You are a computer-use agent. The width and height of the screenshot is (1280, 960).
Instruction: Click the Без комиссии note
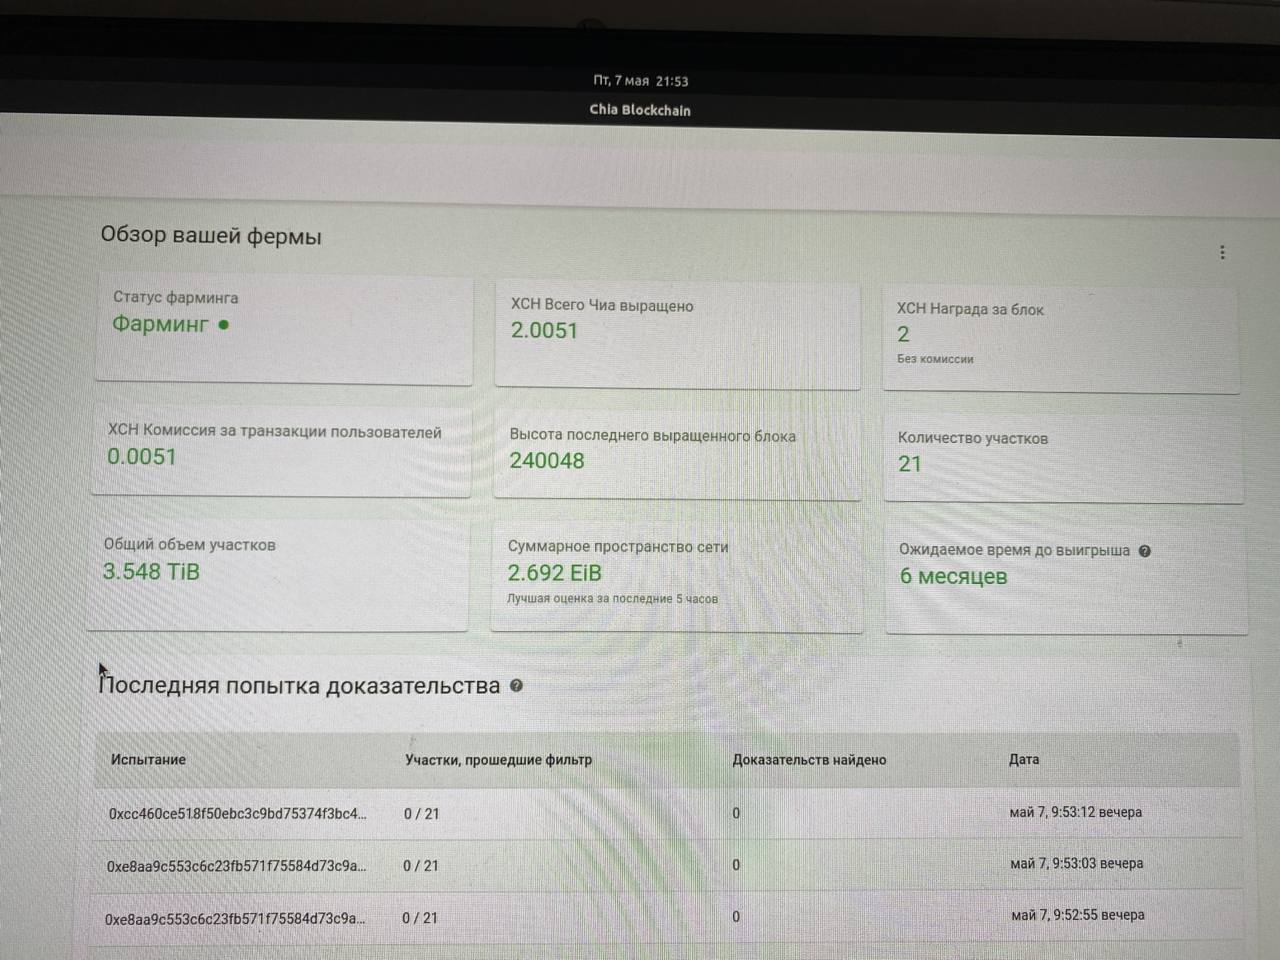(935, 359)
